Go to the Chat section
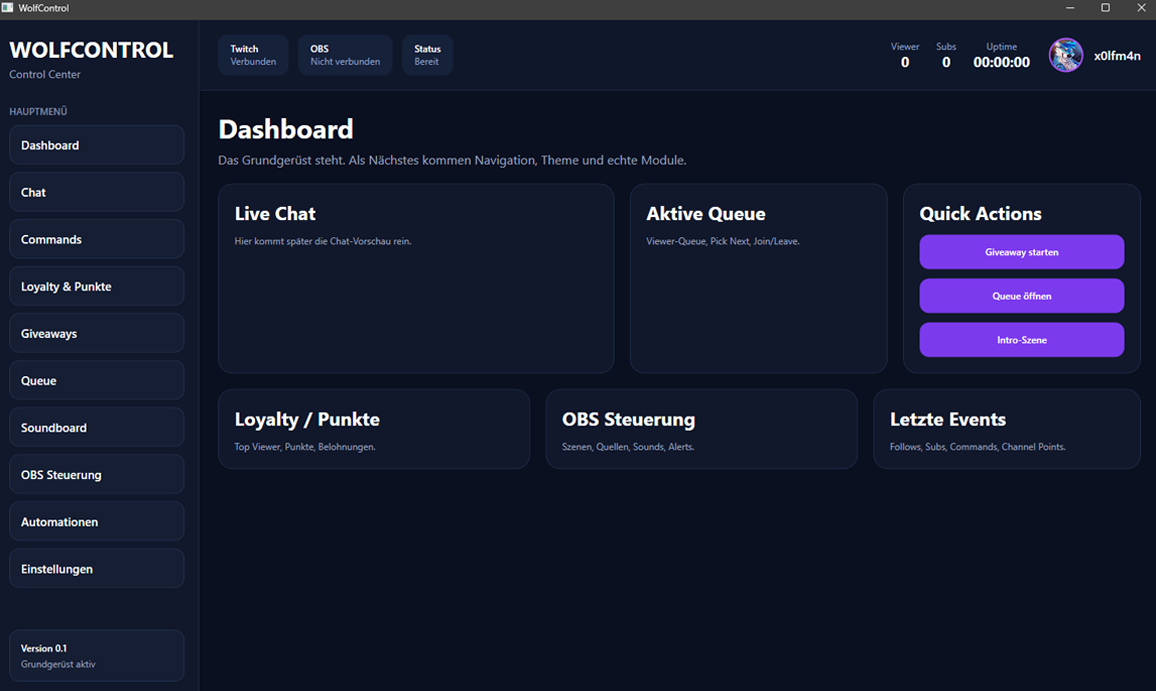This screenshot has width=1156, height=691. pyautogui.click(x=96, y=192)
